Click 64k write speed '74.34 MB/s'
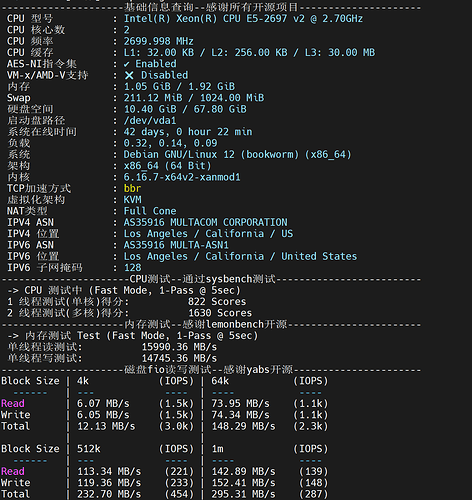 coord(240,415)
